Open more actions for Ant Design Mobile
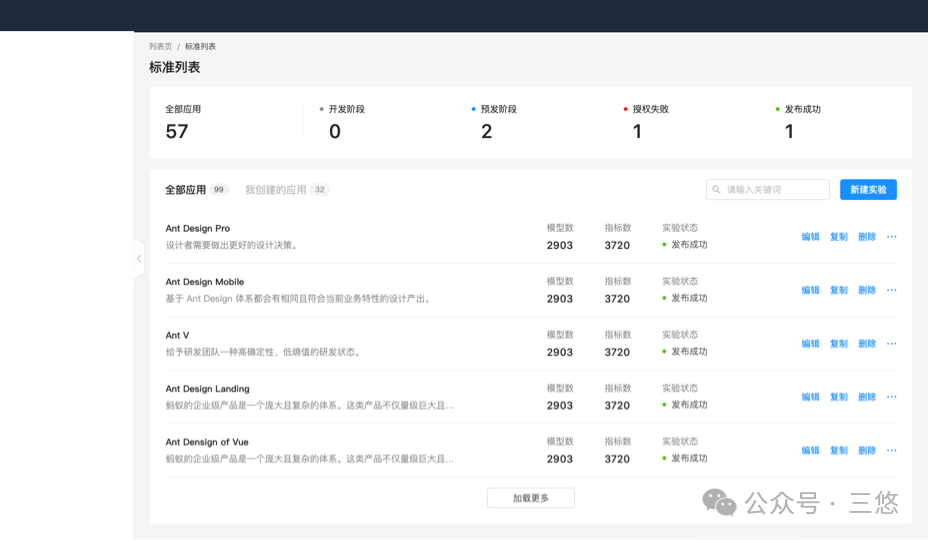Viewport: 928px width, 540px height. coord(891,290)
